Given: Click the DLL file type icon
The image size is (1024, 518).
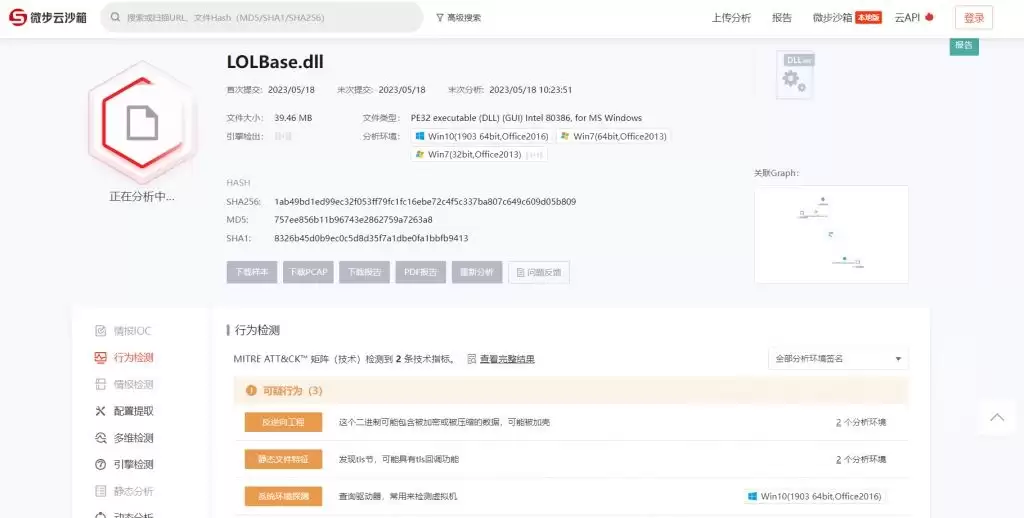Looking at the screenshot, I should click(795, 75).
